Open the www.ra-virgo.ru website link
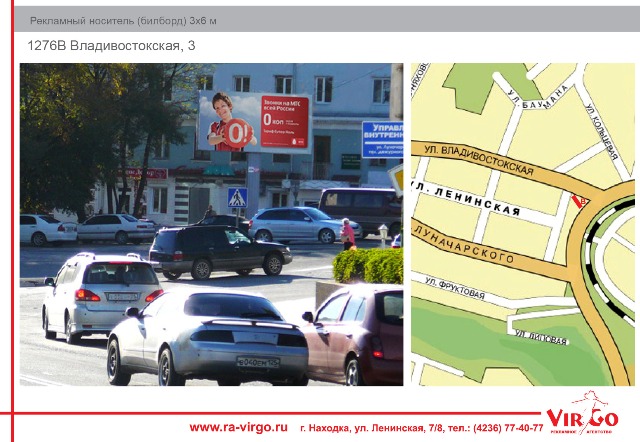This screenshot has width=640, height=442. pyautogui.click(x=238, y=427)
